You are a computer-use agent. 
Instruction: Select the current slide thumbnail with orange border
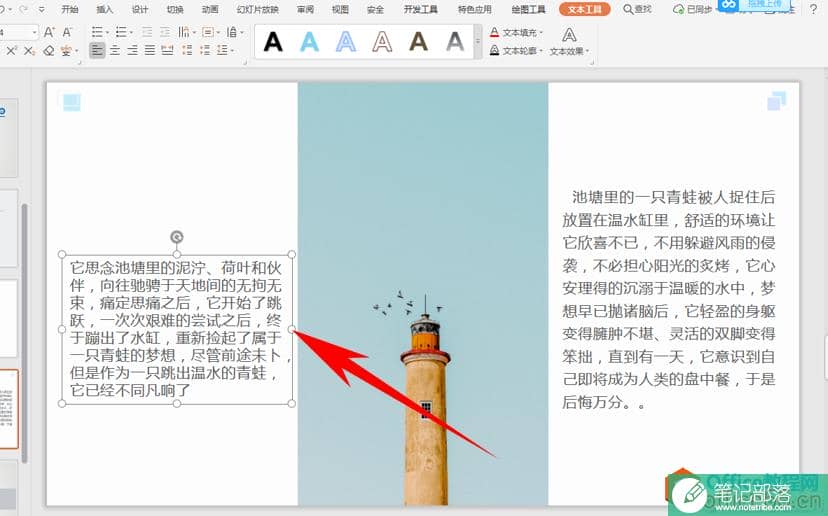point(8,409)
